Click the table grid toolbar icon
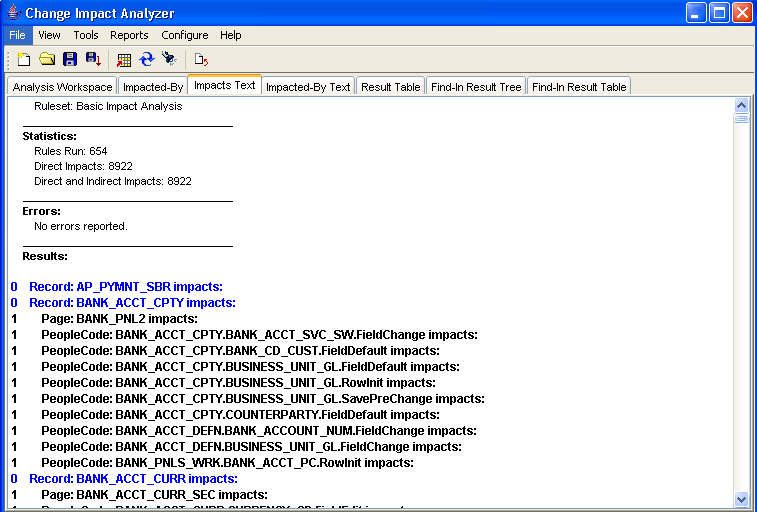The width and height of the screenshot is (757, 512). (x=124, y=60)
